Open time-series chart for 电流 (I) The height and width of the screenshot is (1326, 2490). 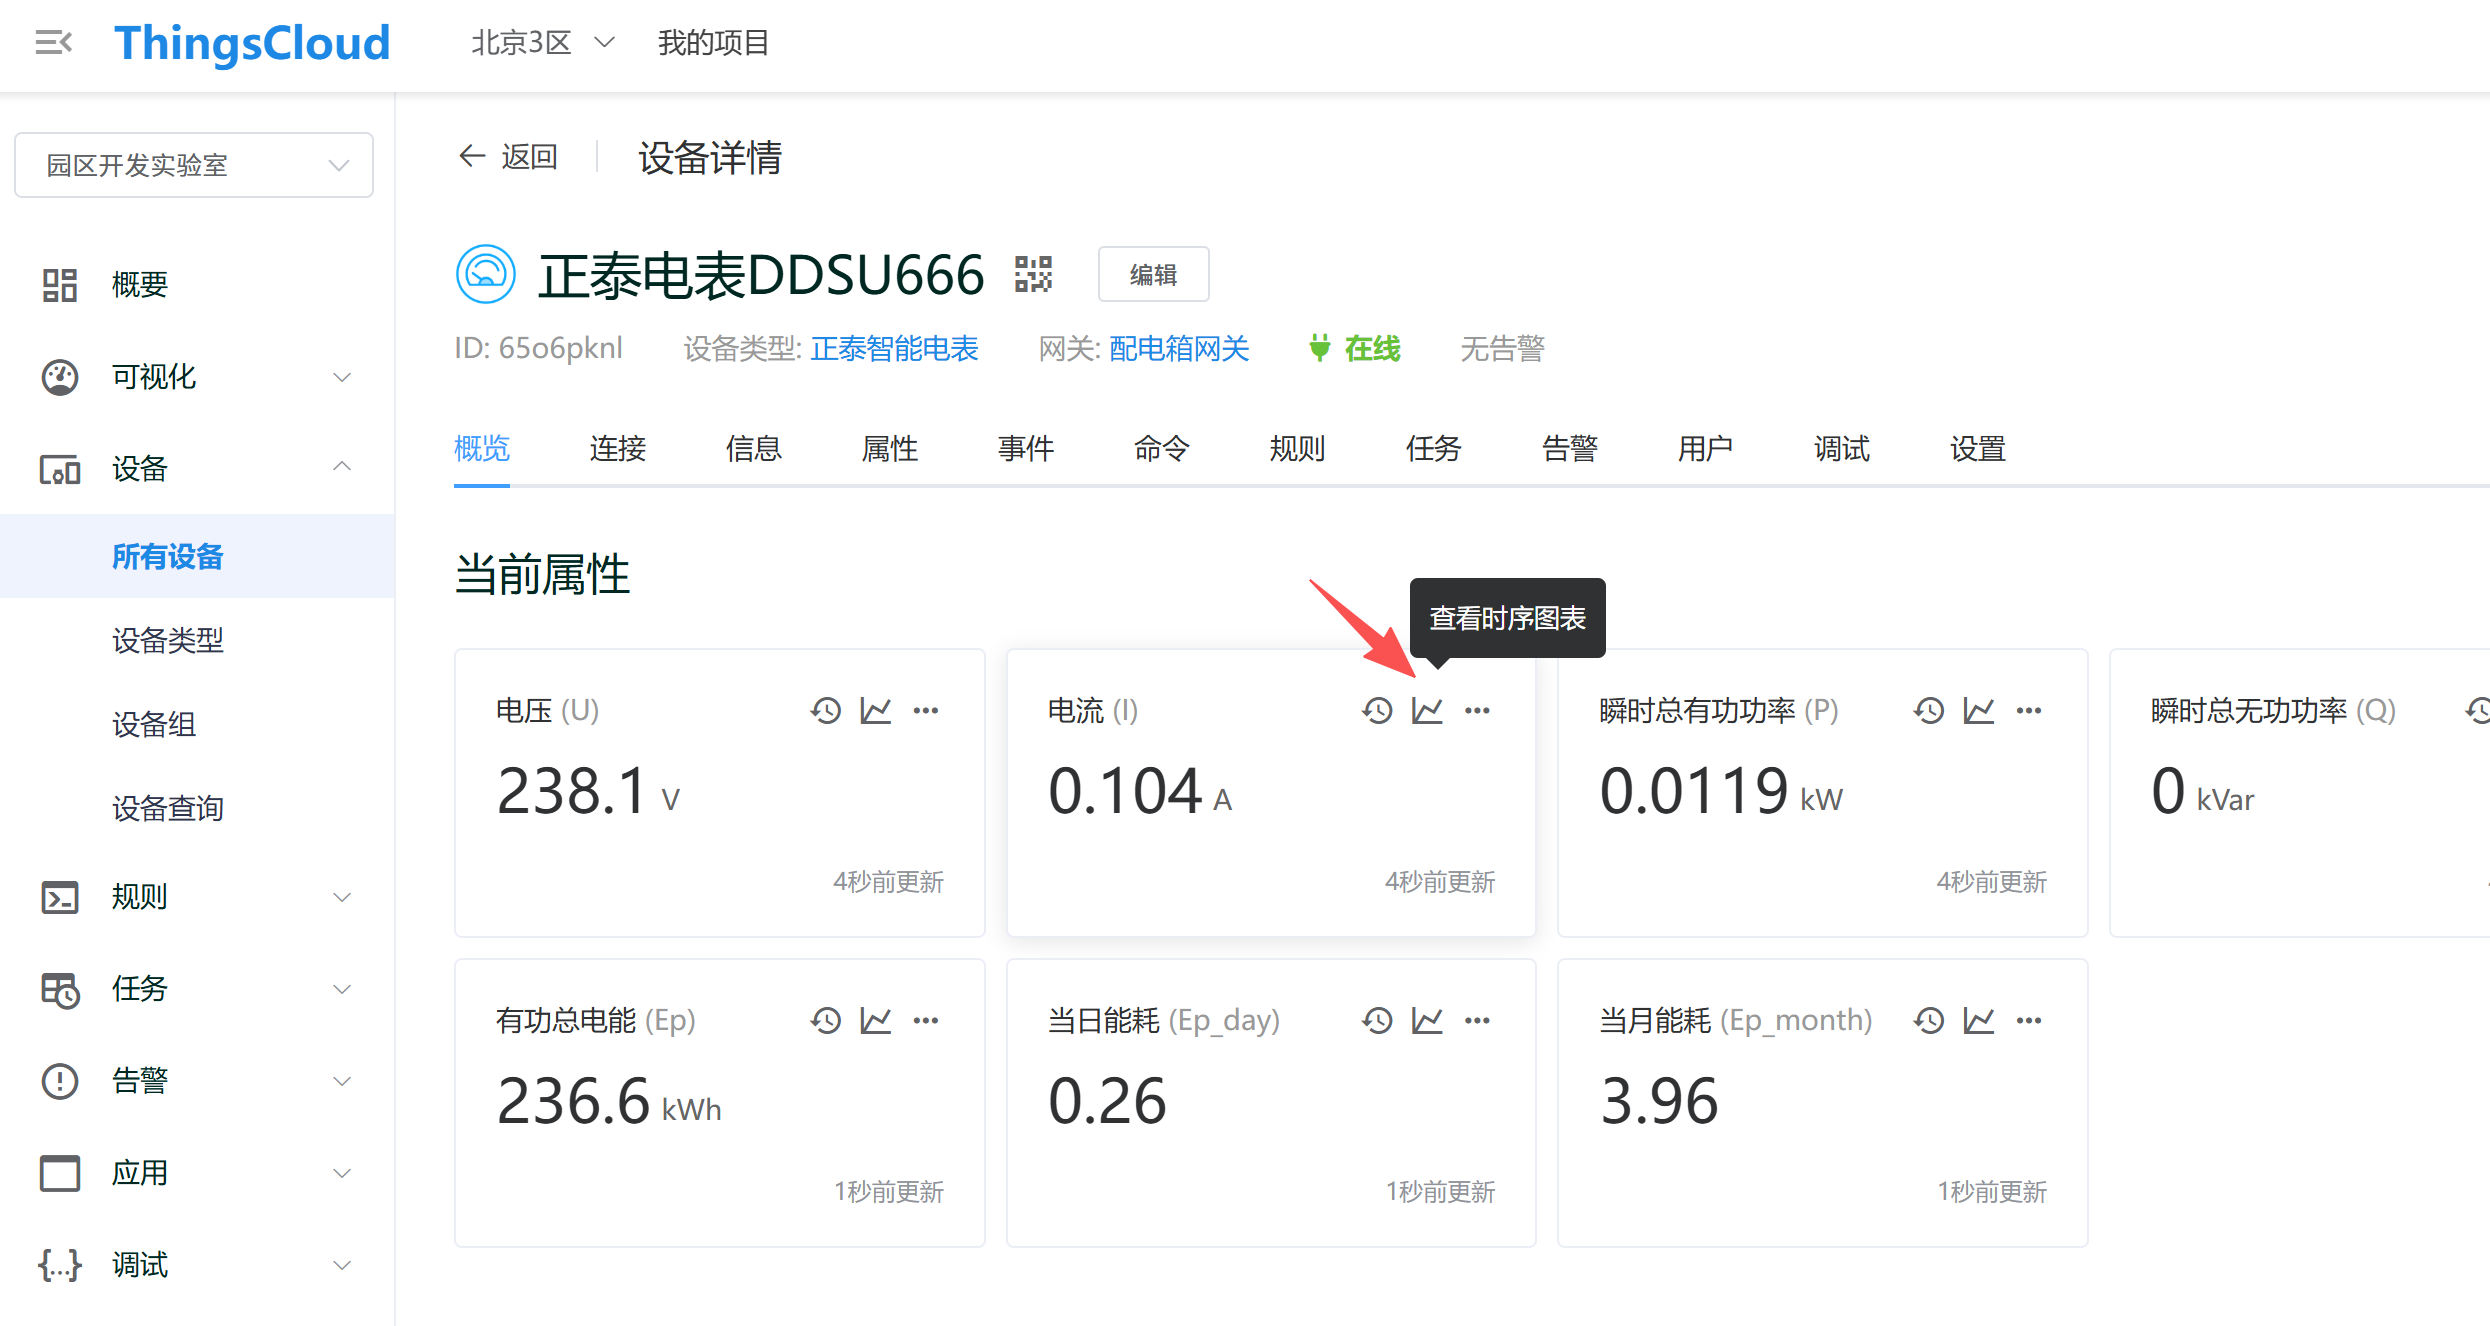pos(1427,711)
